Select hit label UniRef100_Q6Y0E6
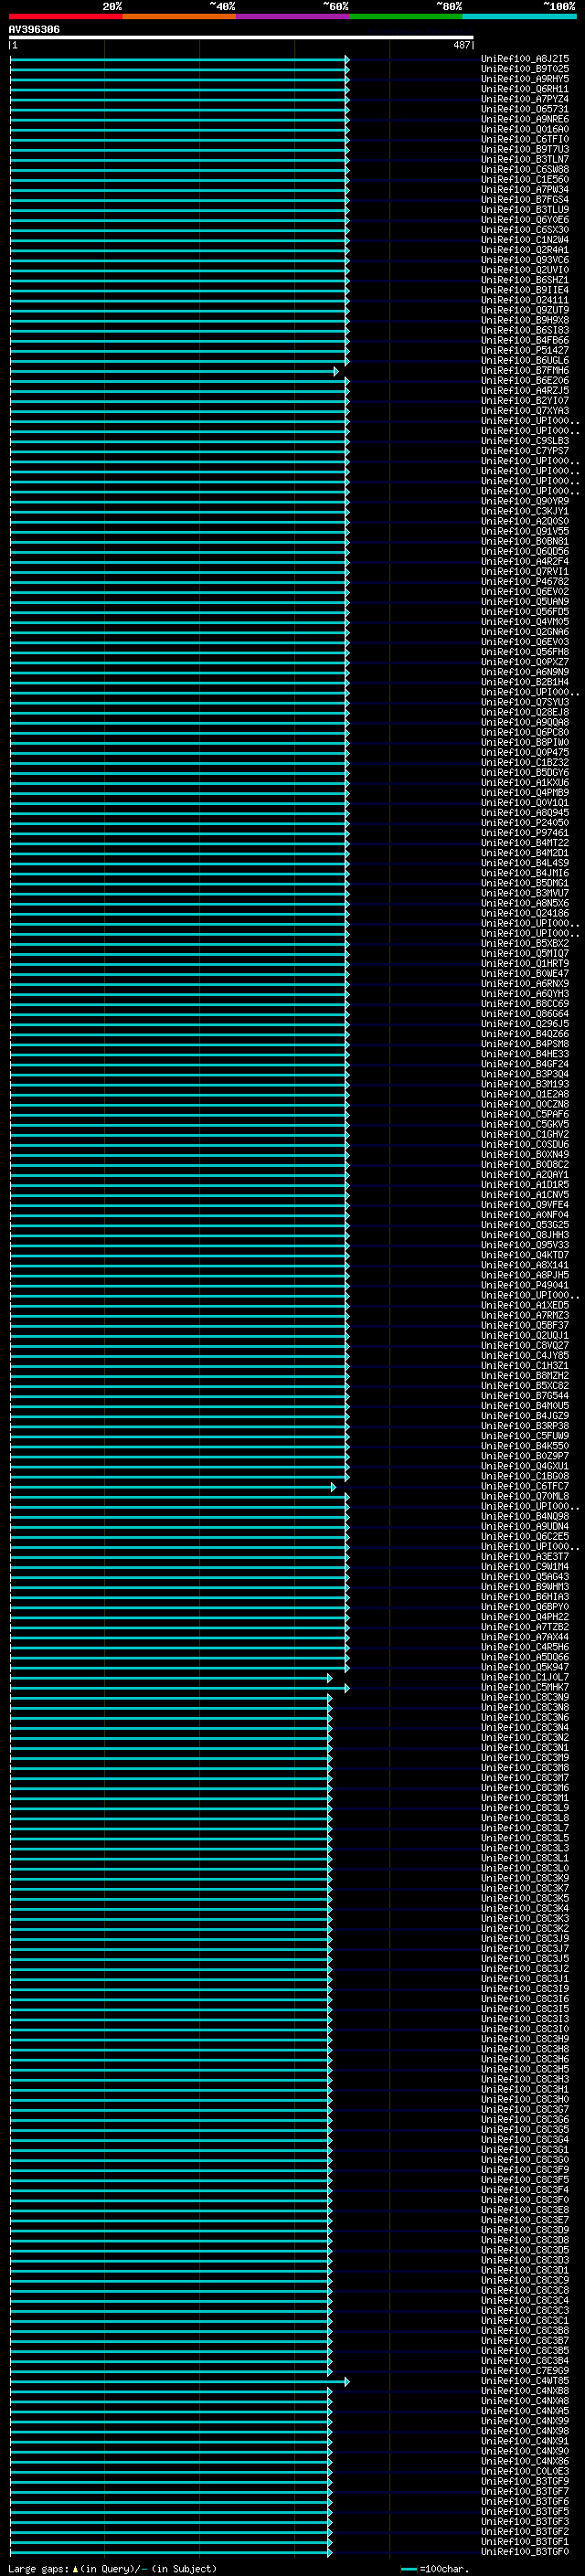 pyautogui.click(x=525, y=220)
